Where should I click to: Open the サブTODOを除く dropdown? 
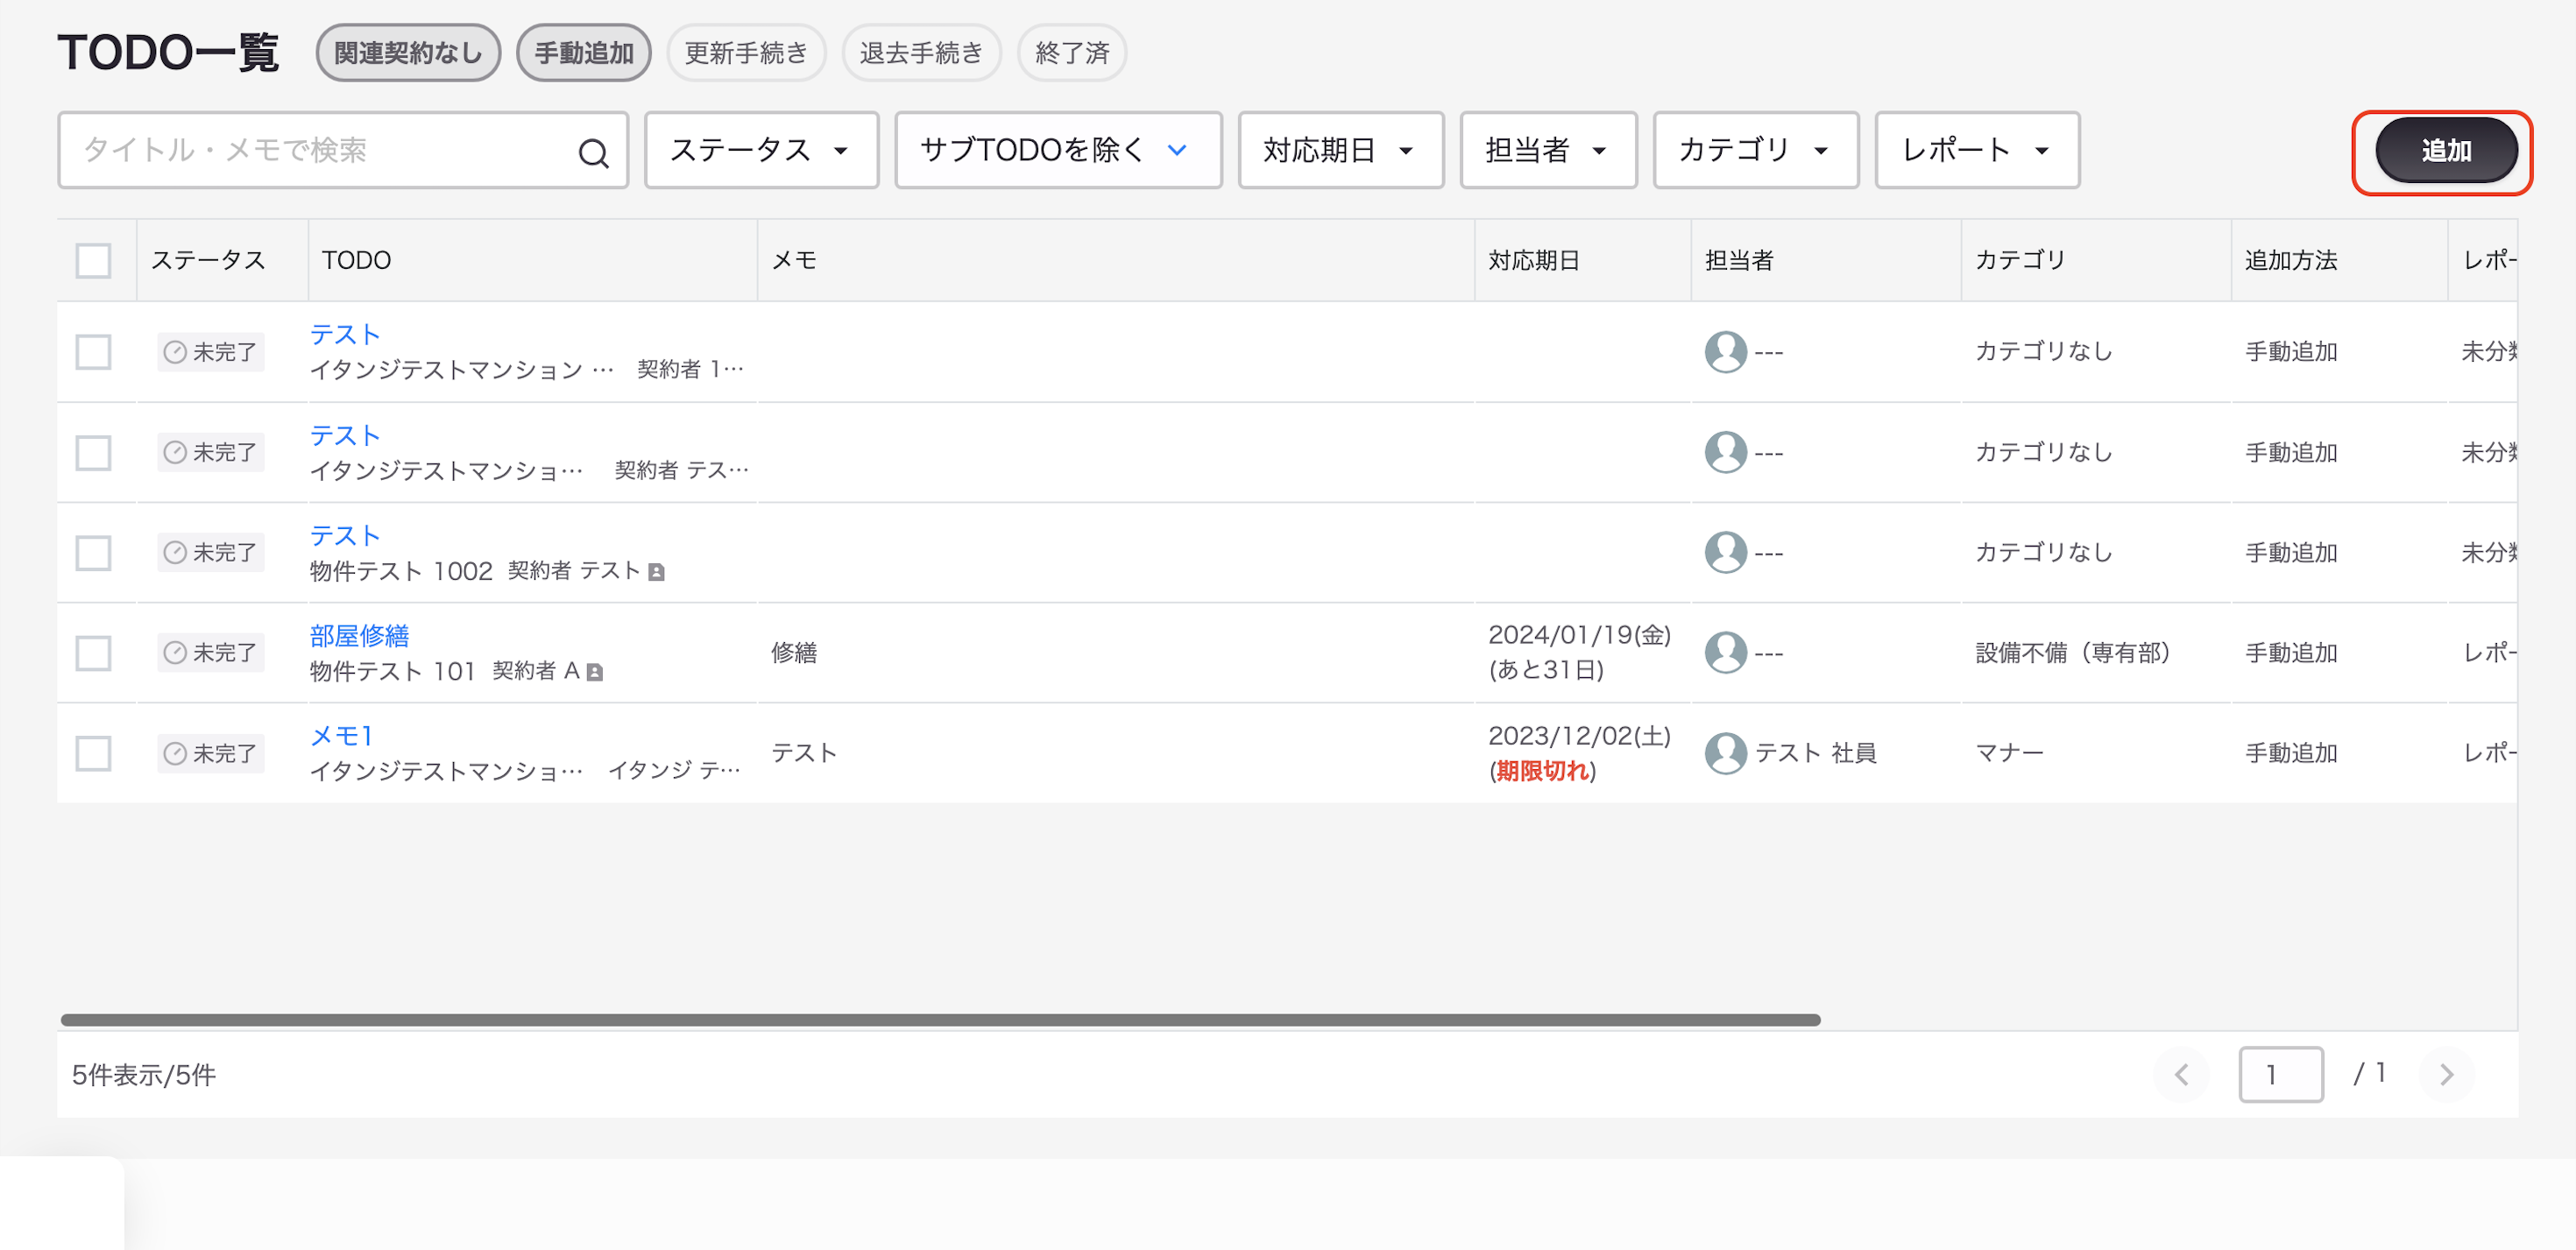coord(1058,150)
